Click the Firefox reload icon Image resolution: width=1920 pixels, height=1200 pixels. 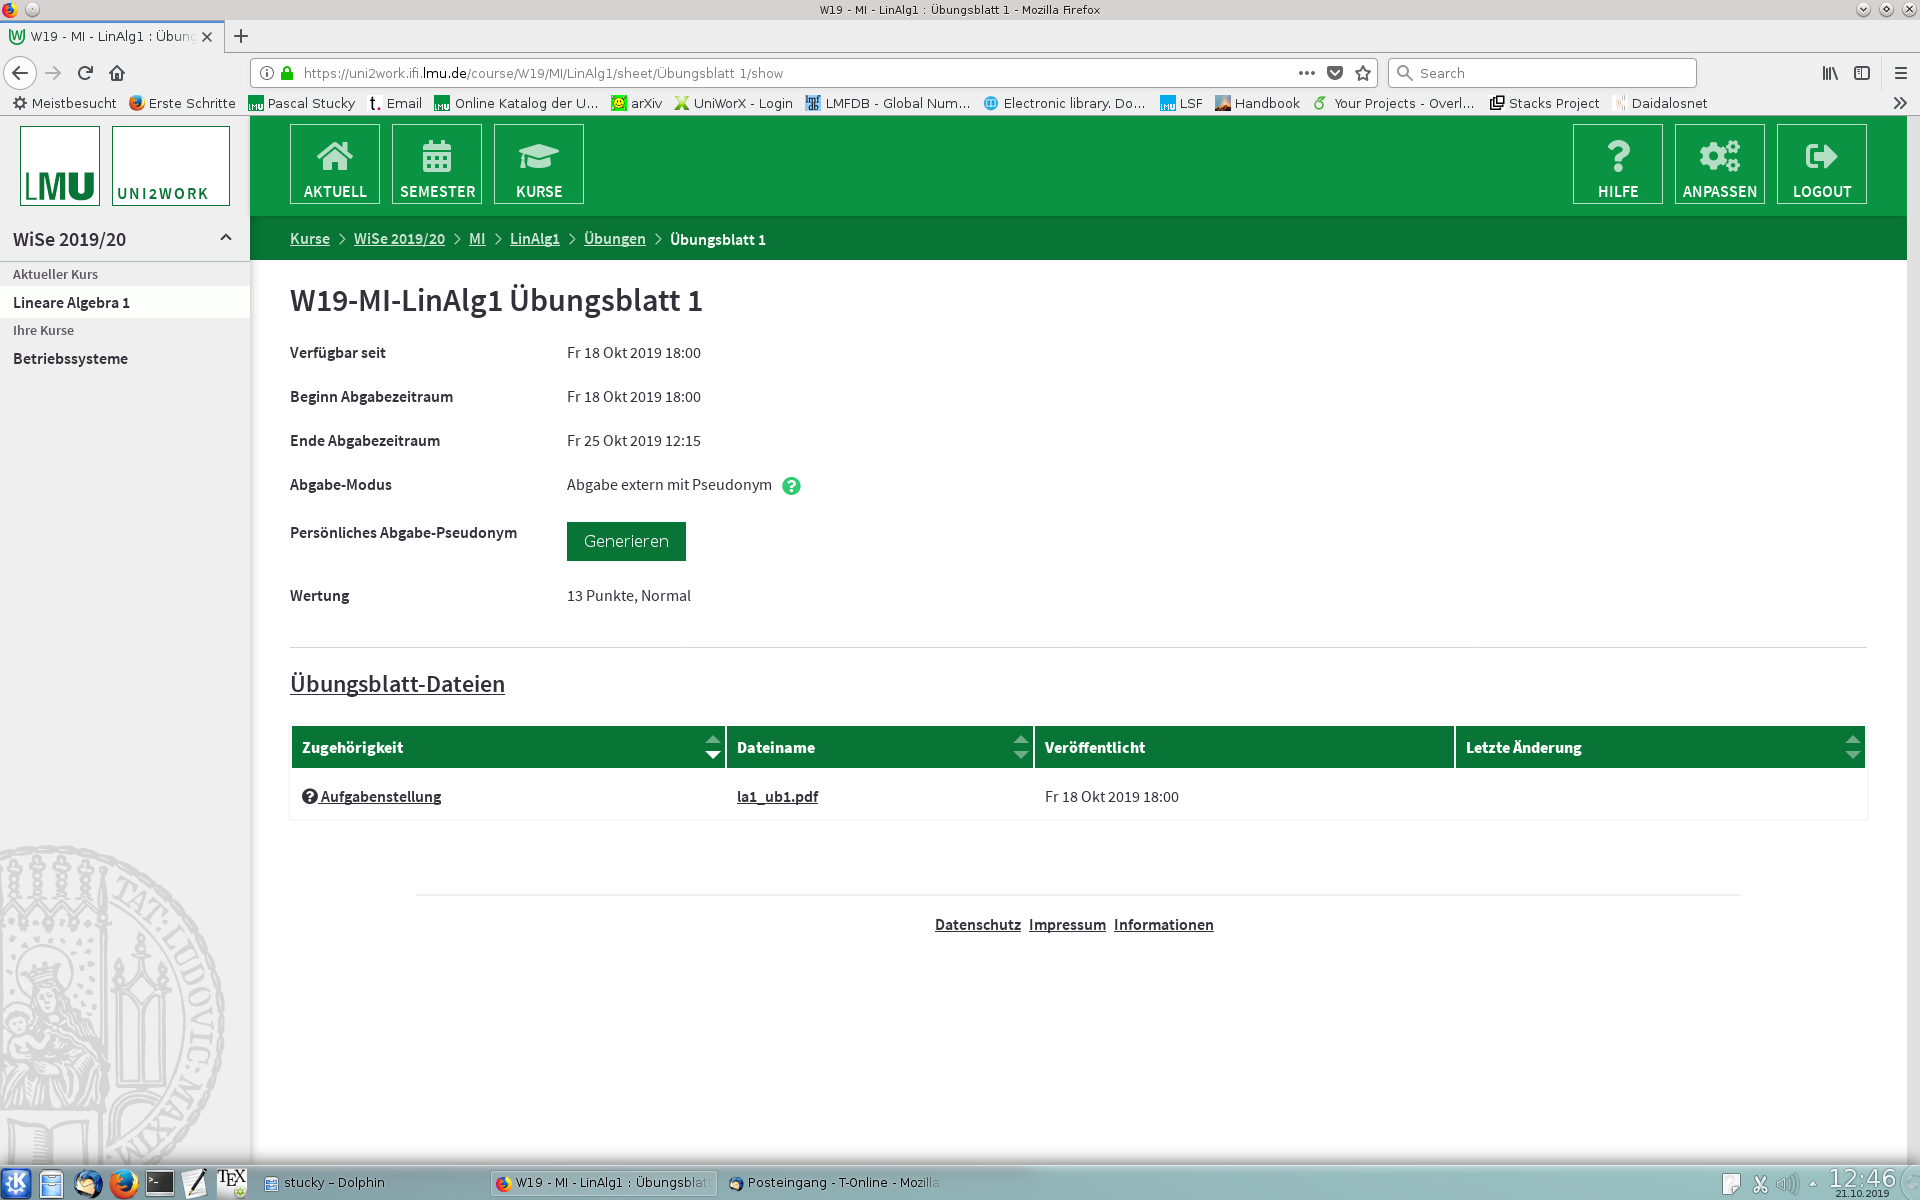[x=85, y=73]
